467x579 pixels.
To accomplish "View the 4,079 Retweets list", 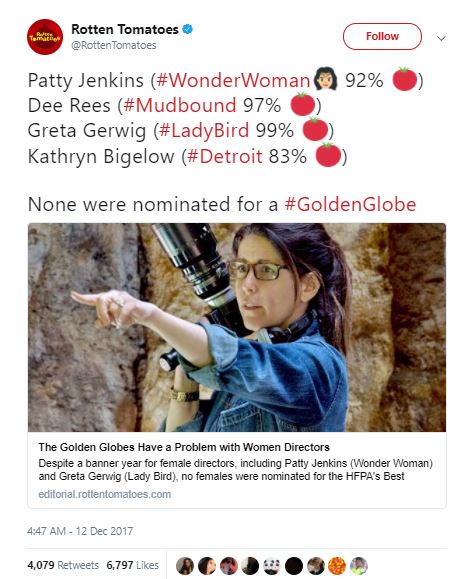I will (63, 565).
